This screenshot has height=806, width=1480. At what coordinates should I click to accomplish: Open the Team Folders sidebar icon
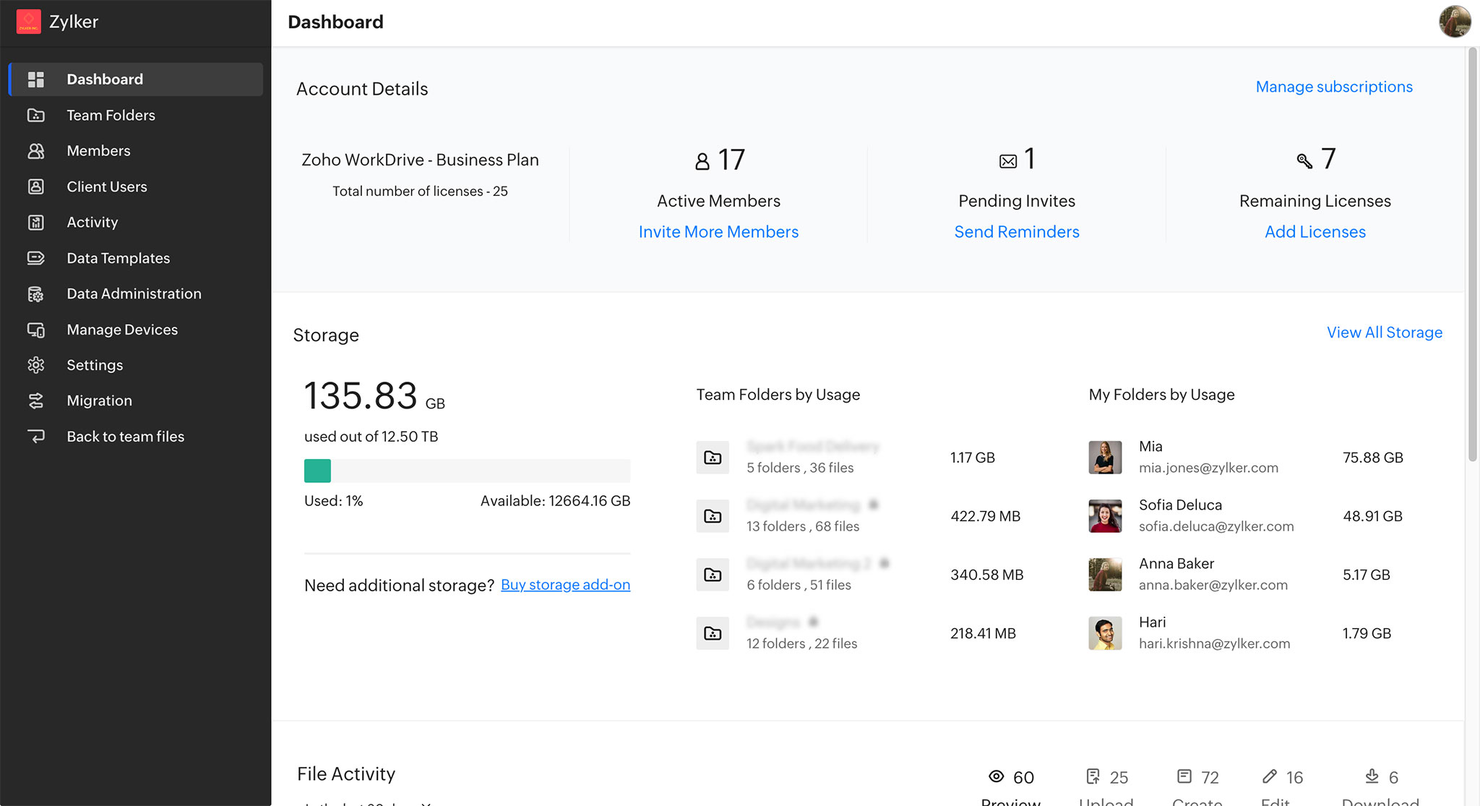(37, 115)
